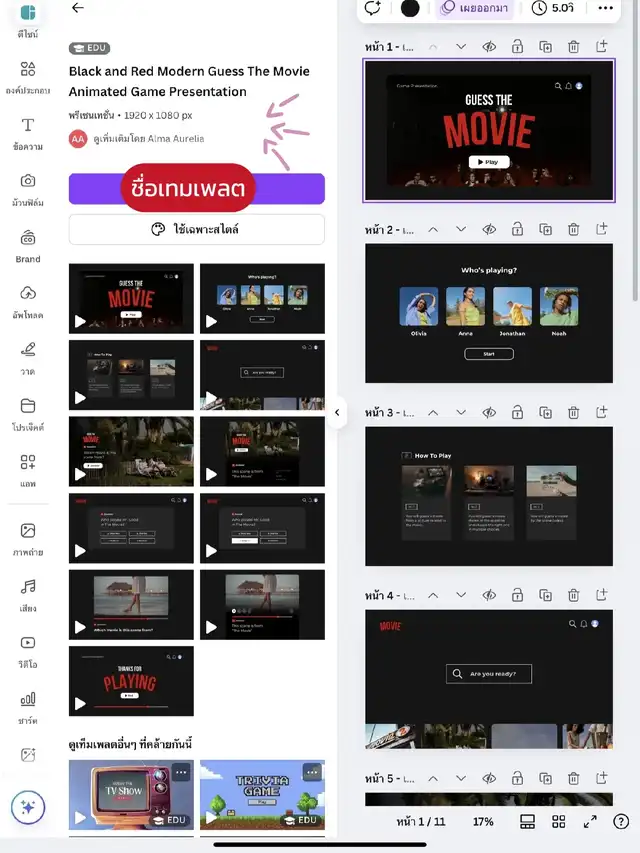The image size is (640, 853).
Task: Click the back arrow in template panel
Action: [78, 8]
